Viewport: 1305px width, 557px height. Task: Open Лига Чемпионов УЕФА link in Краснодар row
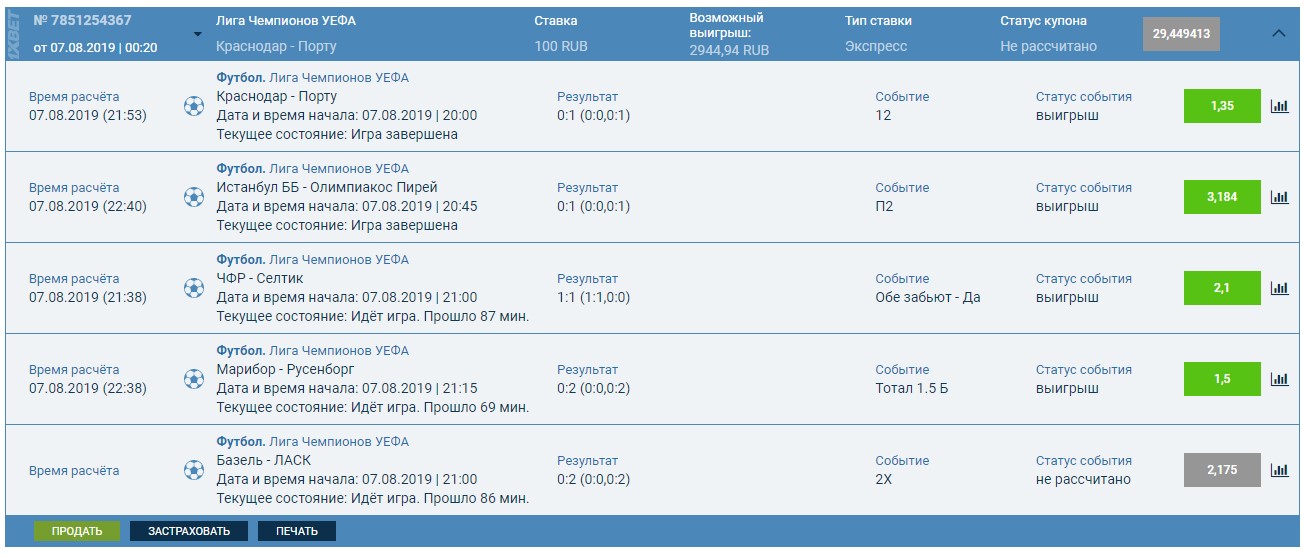tap(339, 78)
